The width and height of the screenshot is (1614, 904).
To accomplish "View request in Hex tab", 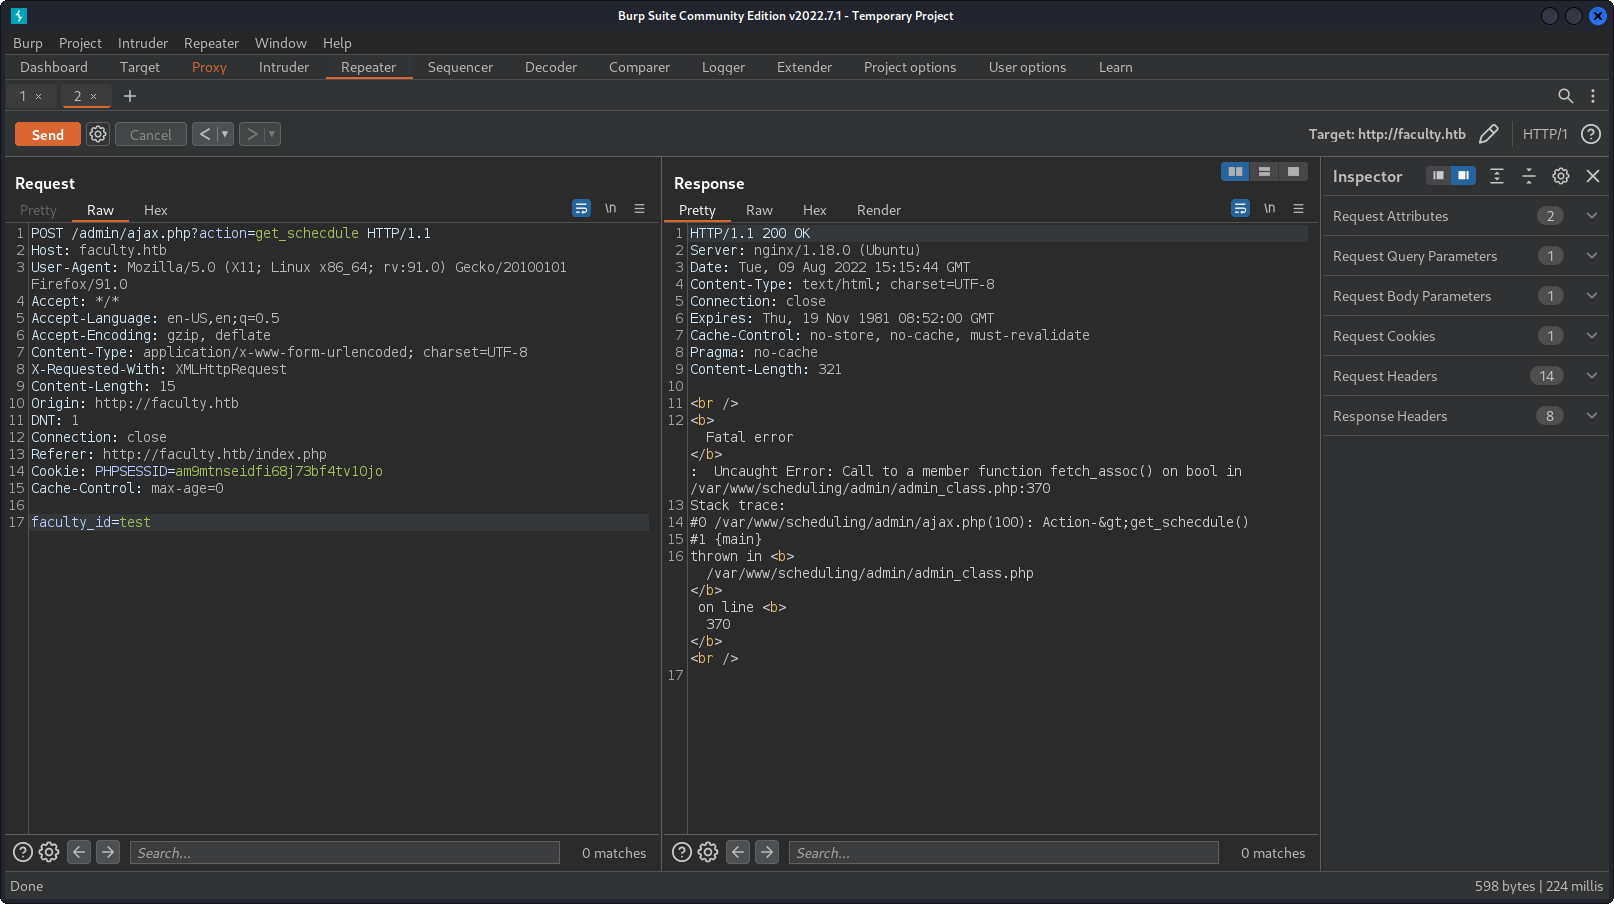I will [156, 210].
